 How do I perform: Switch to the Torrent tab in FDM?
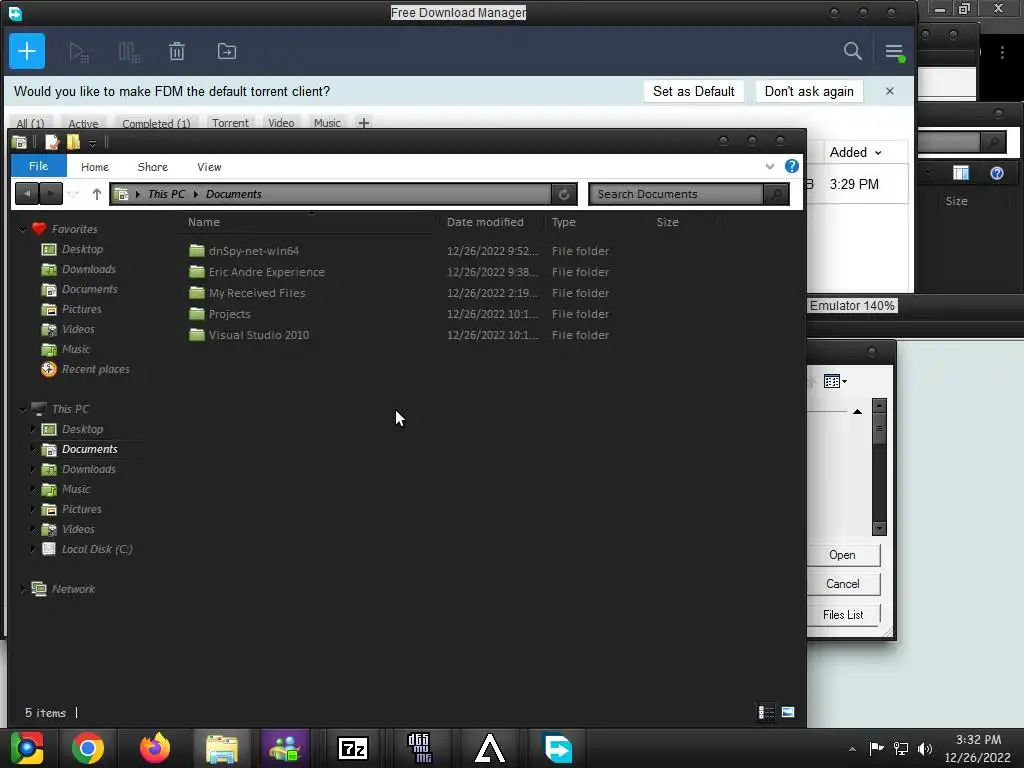(x=230, y=123)
